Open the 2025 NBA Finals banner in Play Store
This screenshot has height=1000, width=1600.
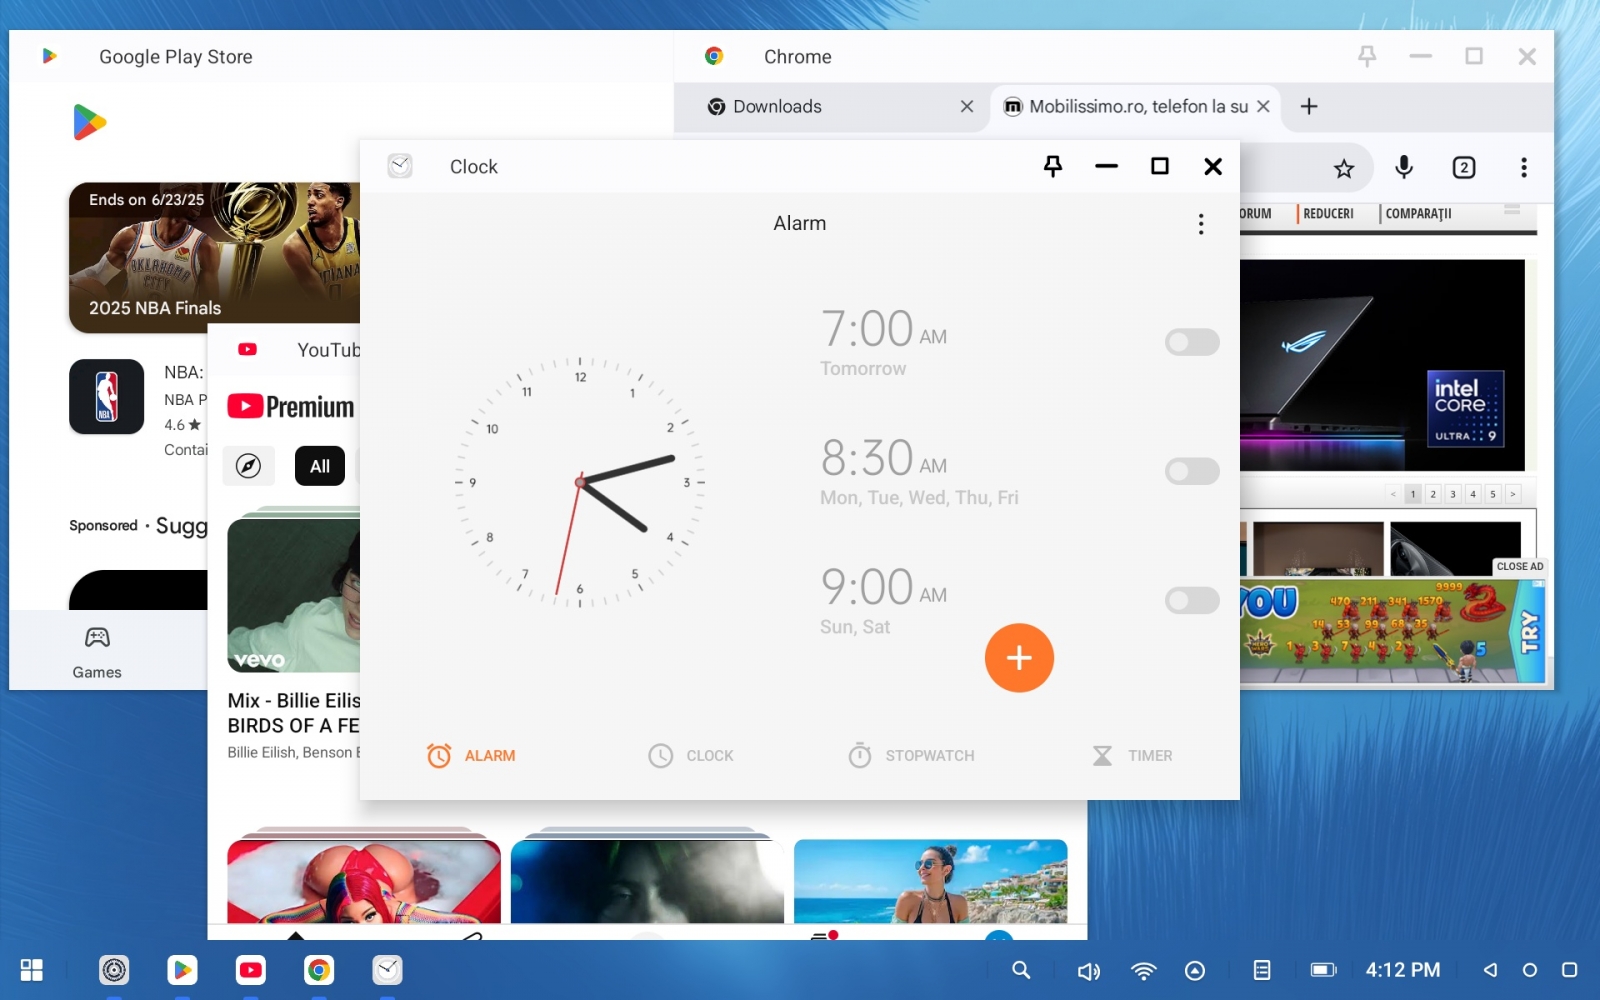(x=214, y=257)
